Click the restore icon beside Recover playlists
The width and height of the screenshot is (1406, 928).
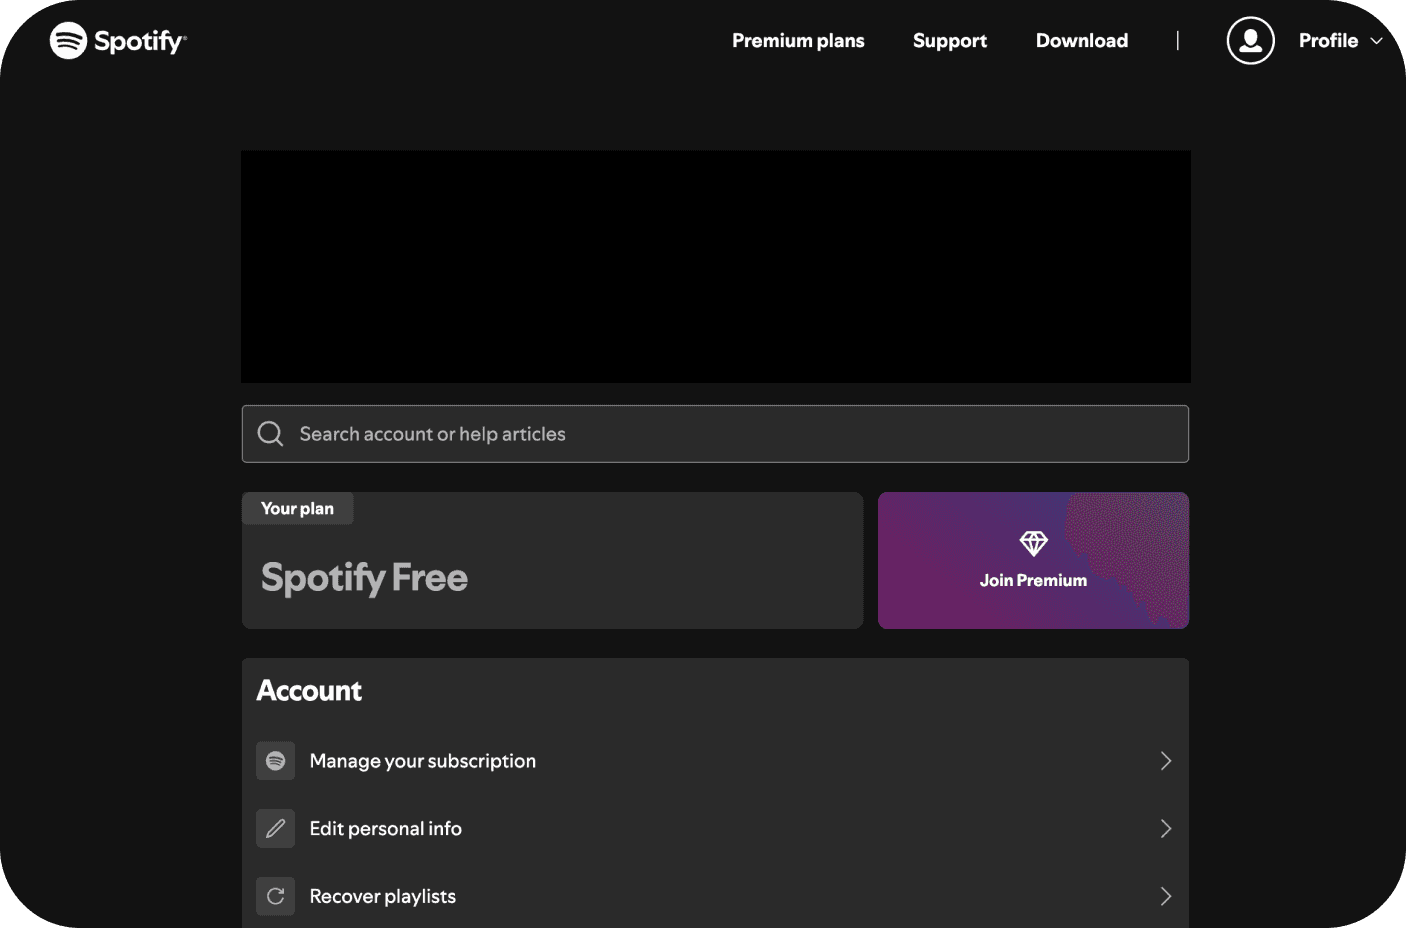275,896
